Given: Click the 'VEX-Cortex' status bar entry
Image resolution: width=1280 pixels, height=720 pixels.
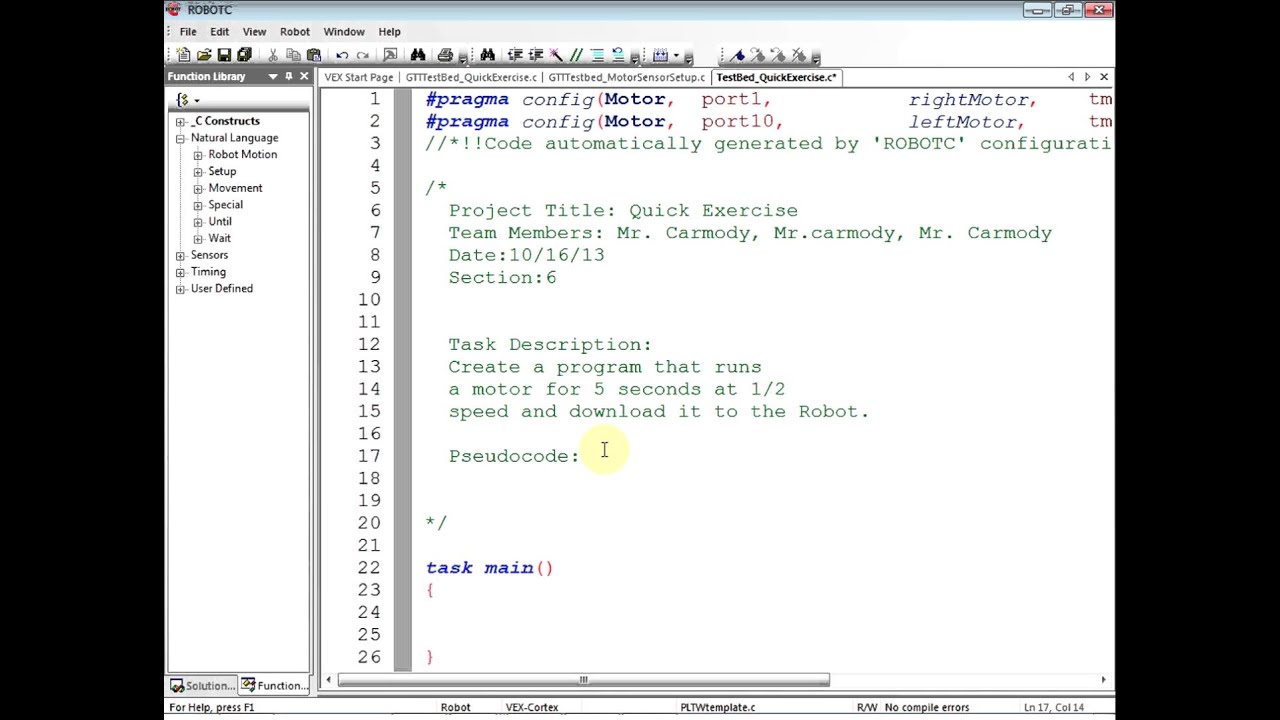Looking at the screenshot, I should point(532,708).
